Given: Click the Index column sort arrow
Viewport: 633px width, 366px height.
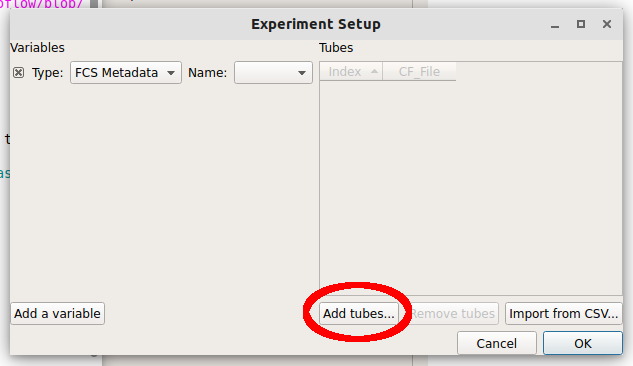Looking at the screenshot, I should pyautogui.click(x=374, y=71).
